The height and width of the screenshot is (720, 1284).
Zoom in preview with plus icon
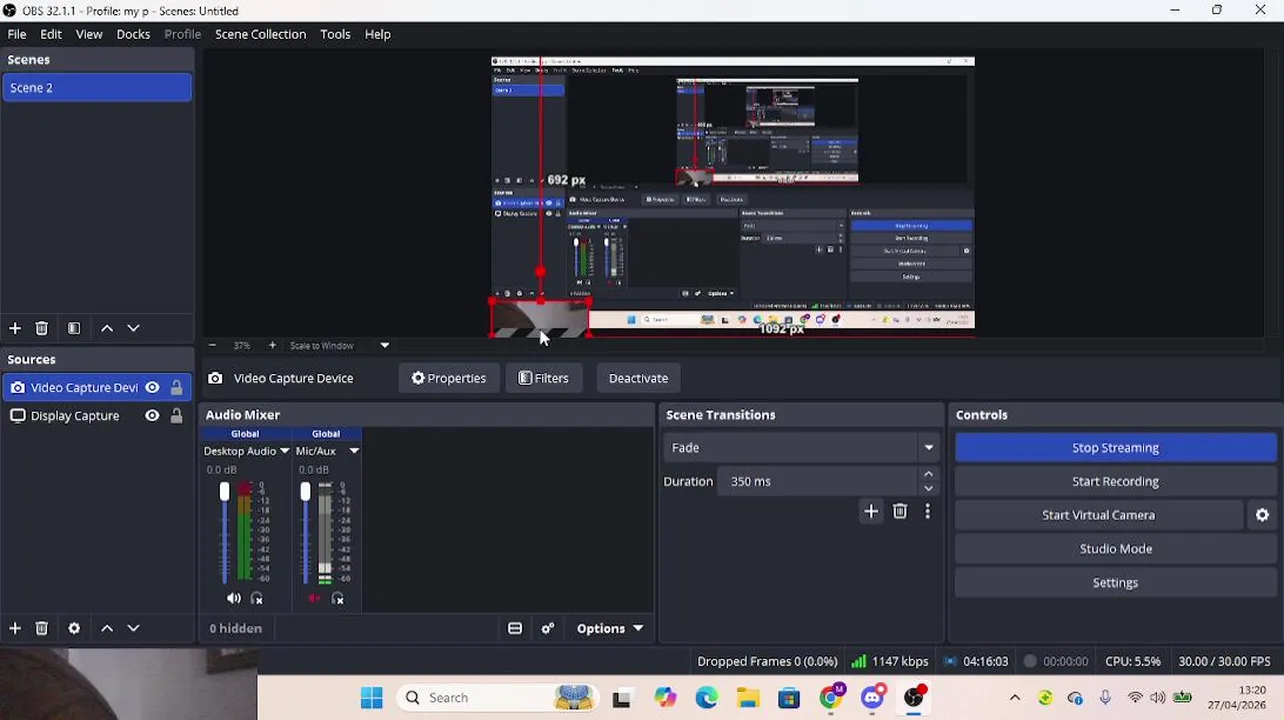[x=272, y=345]
